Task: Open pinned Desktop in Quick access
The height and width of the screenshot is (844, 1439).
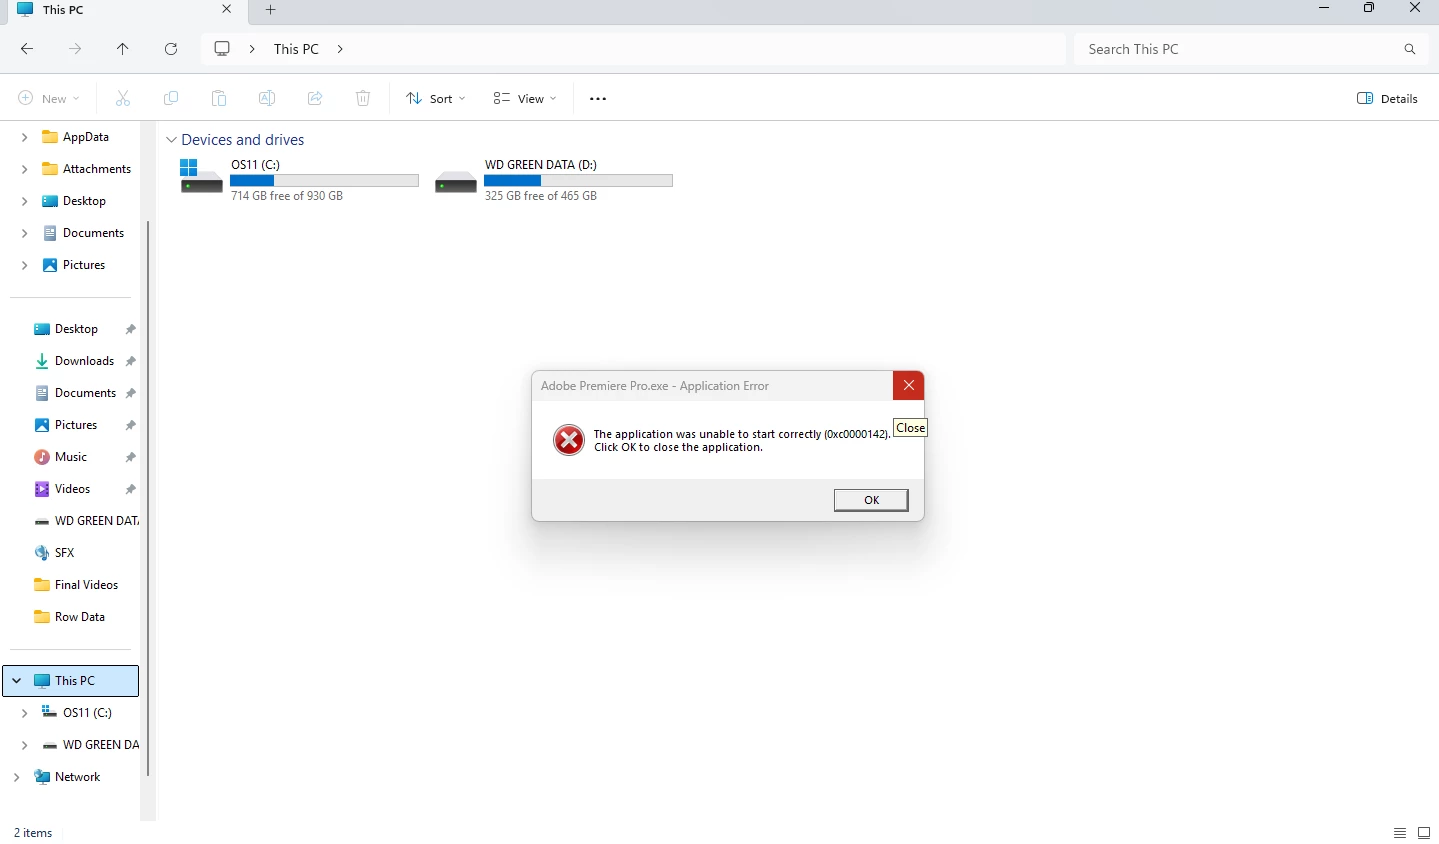Action: (76, 329)
